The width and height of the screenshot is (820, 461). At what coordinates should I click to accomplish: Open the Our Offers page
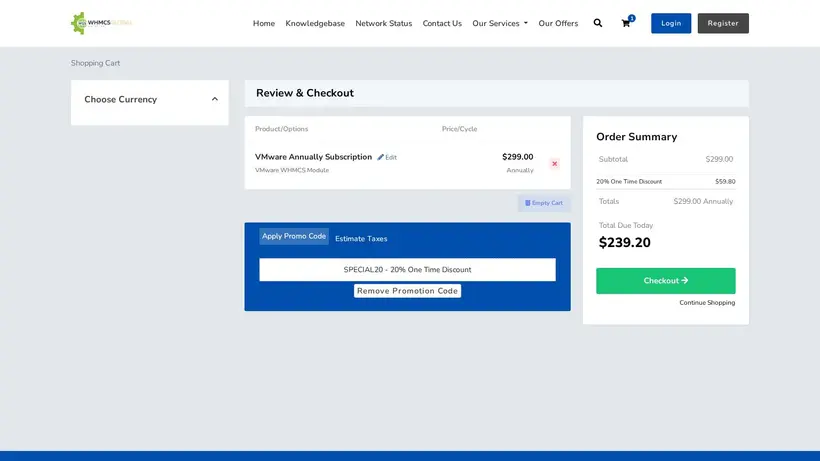pyautogui.click(x=558, y=24)
